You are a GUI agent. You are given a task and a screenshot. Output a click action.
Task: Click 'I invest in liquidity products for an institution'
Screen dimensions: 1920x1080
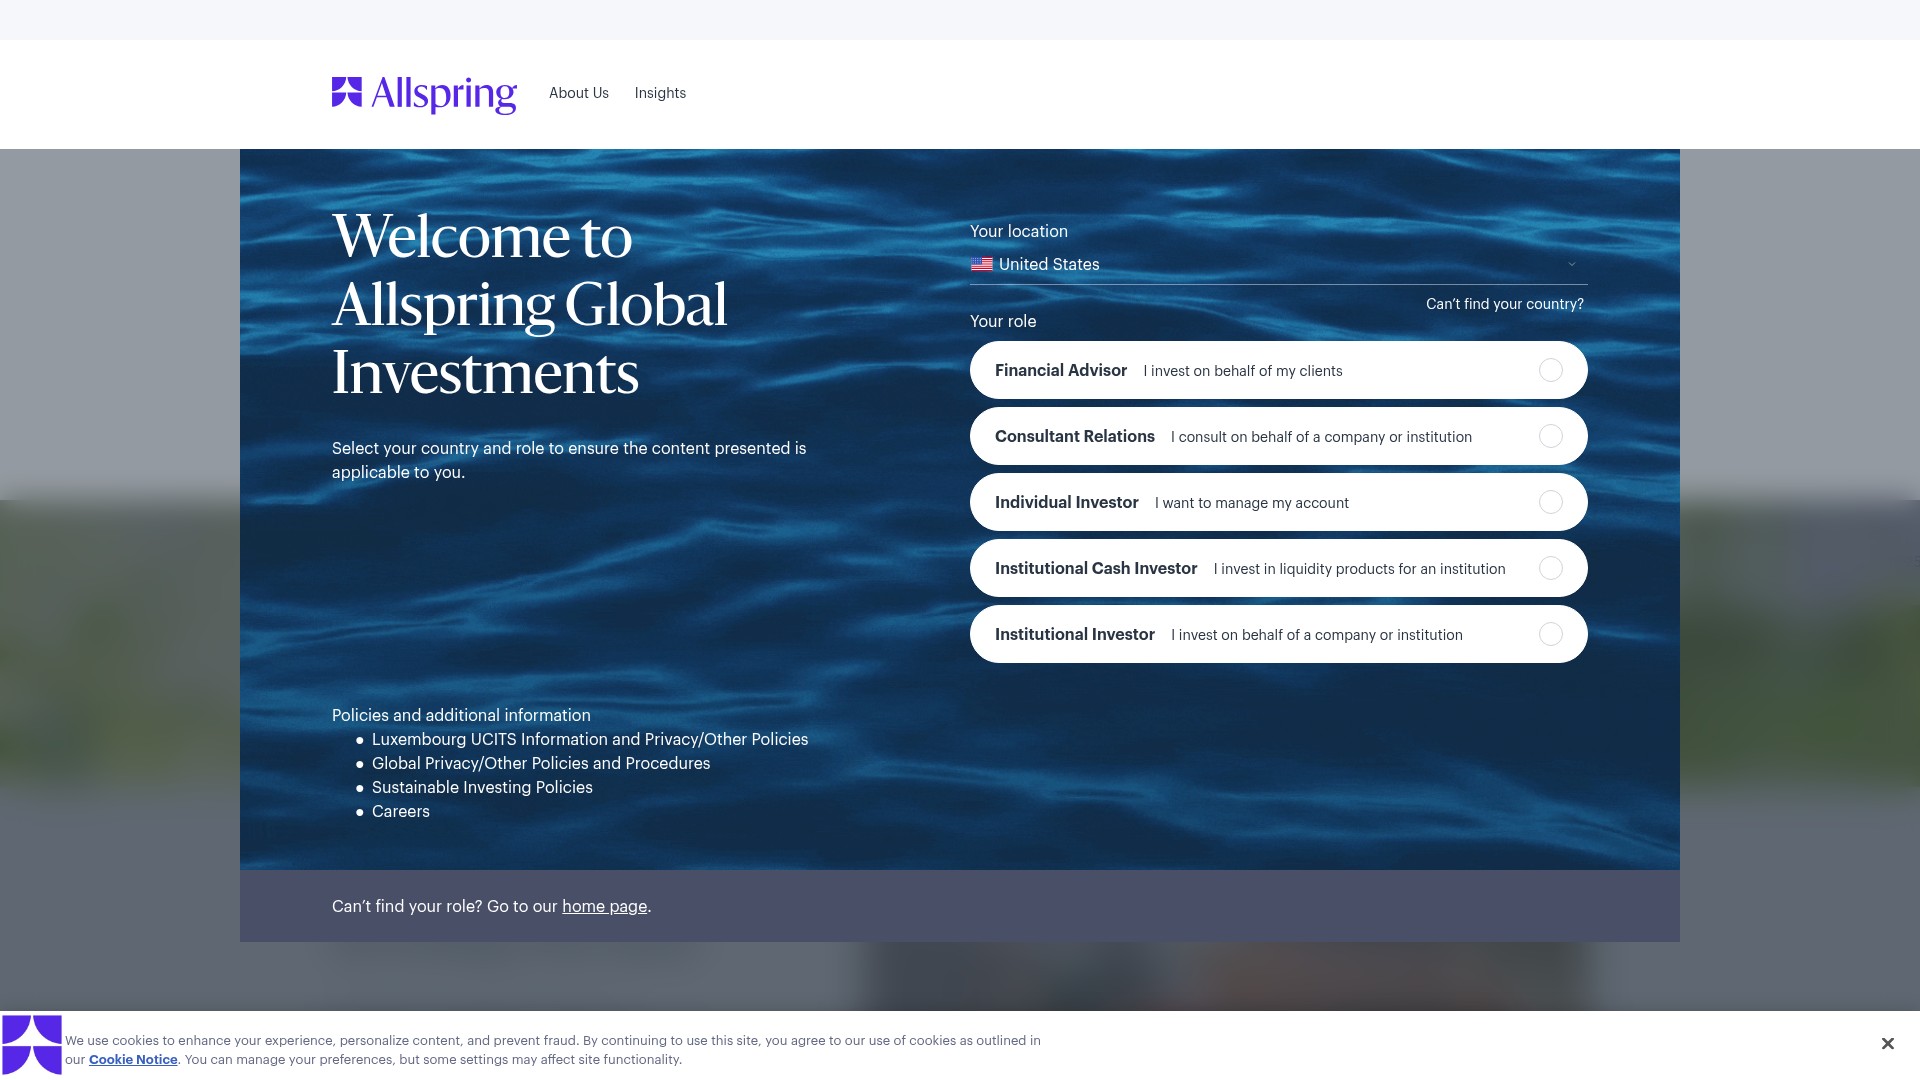(x=1359, y=569)
